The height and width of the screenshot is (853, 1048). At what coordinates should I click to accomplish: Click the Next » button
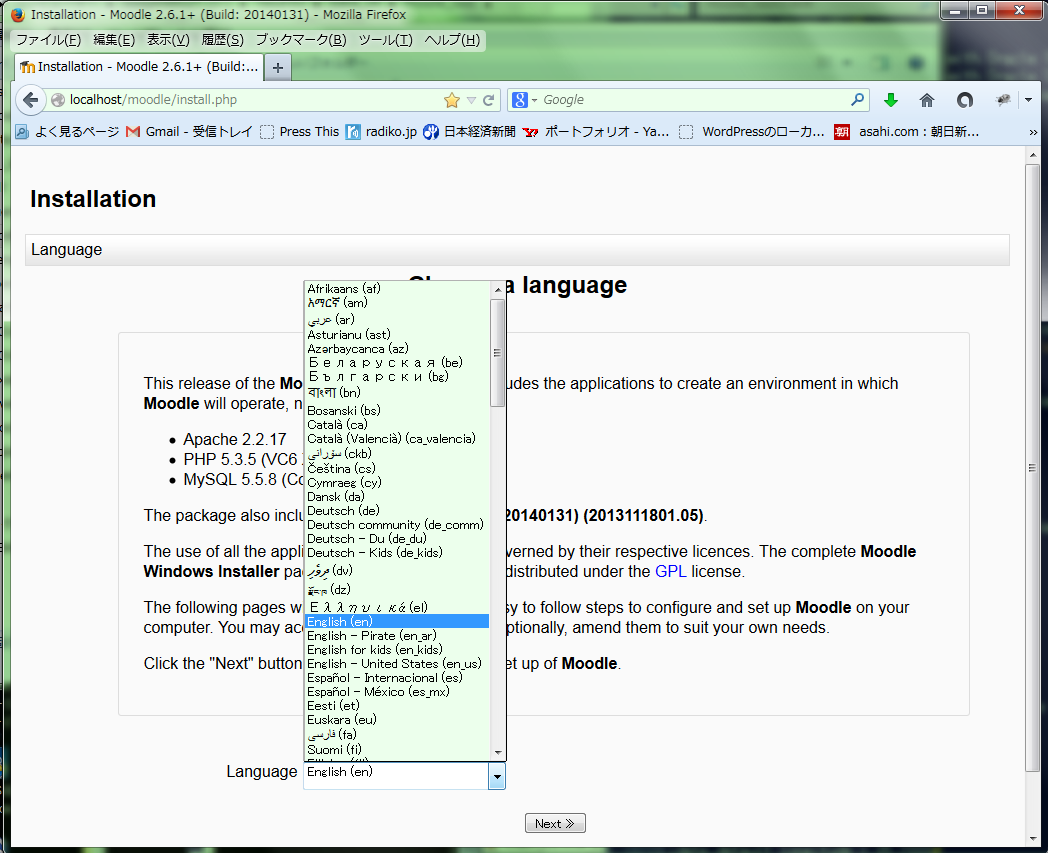[555, 824]
